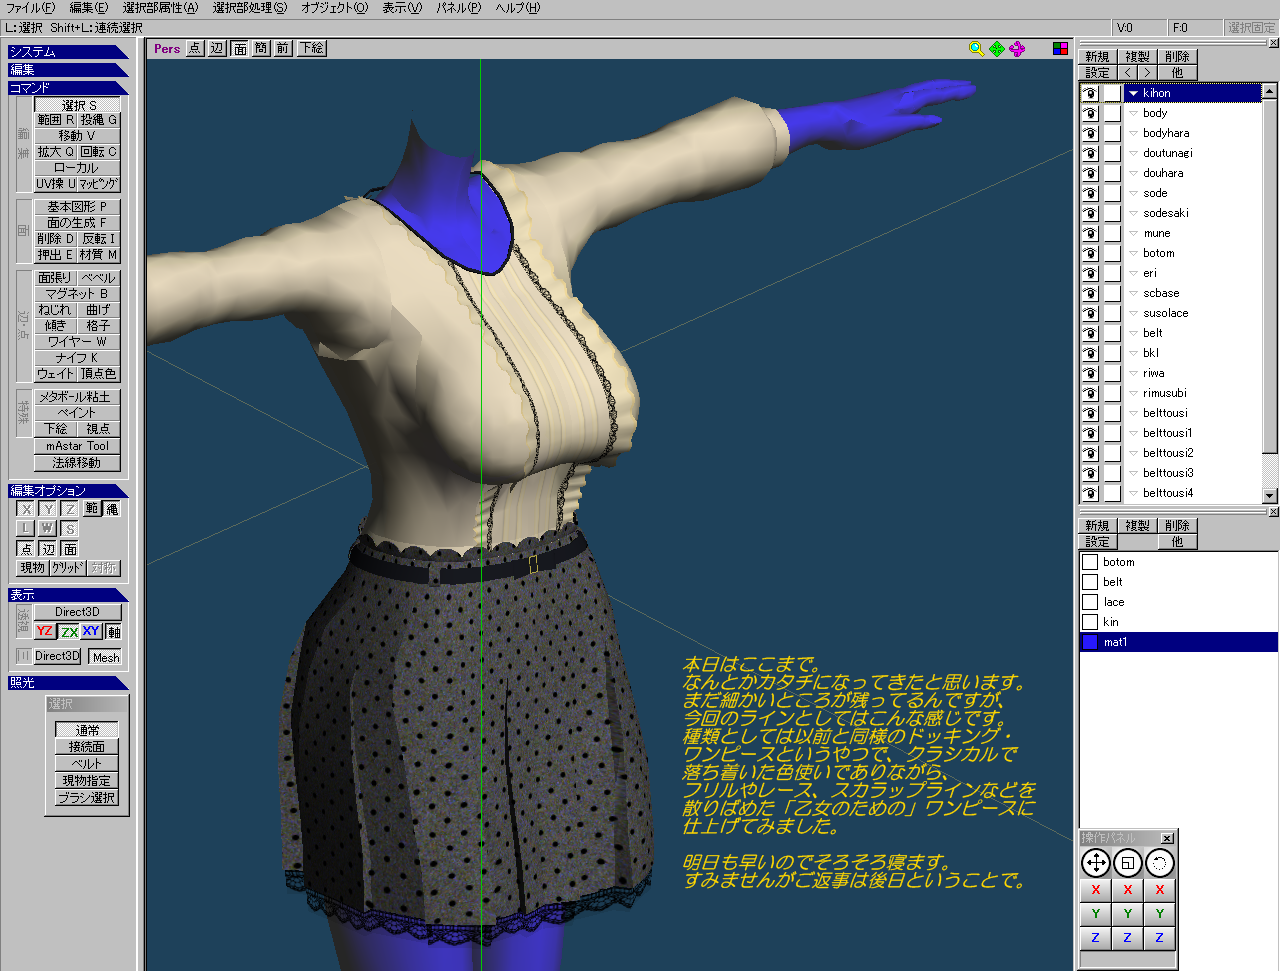Select the move icon in 操作パネル
1280x971 pixels.
[x=1096, y=863]
